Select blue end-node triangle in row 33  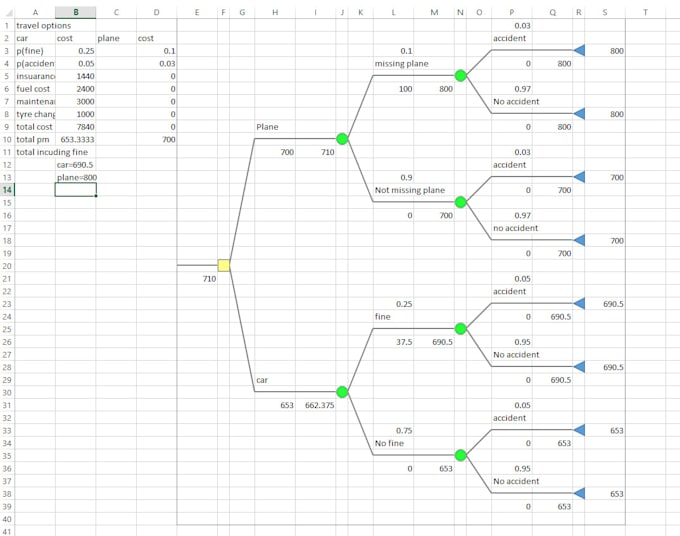pyautogui.click(x=579, y=430)
